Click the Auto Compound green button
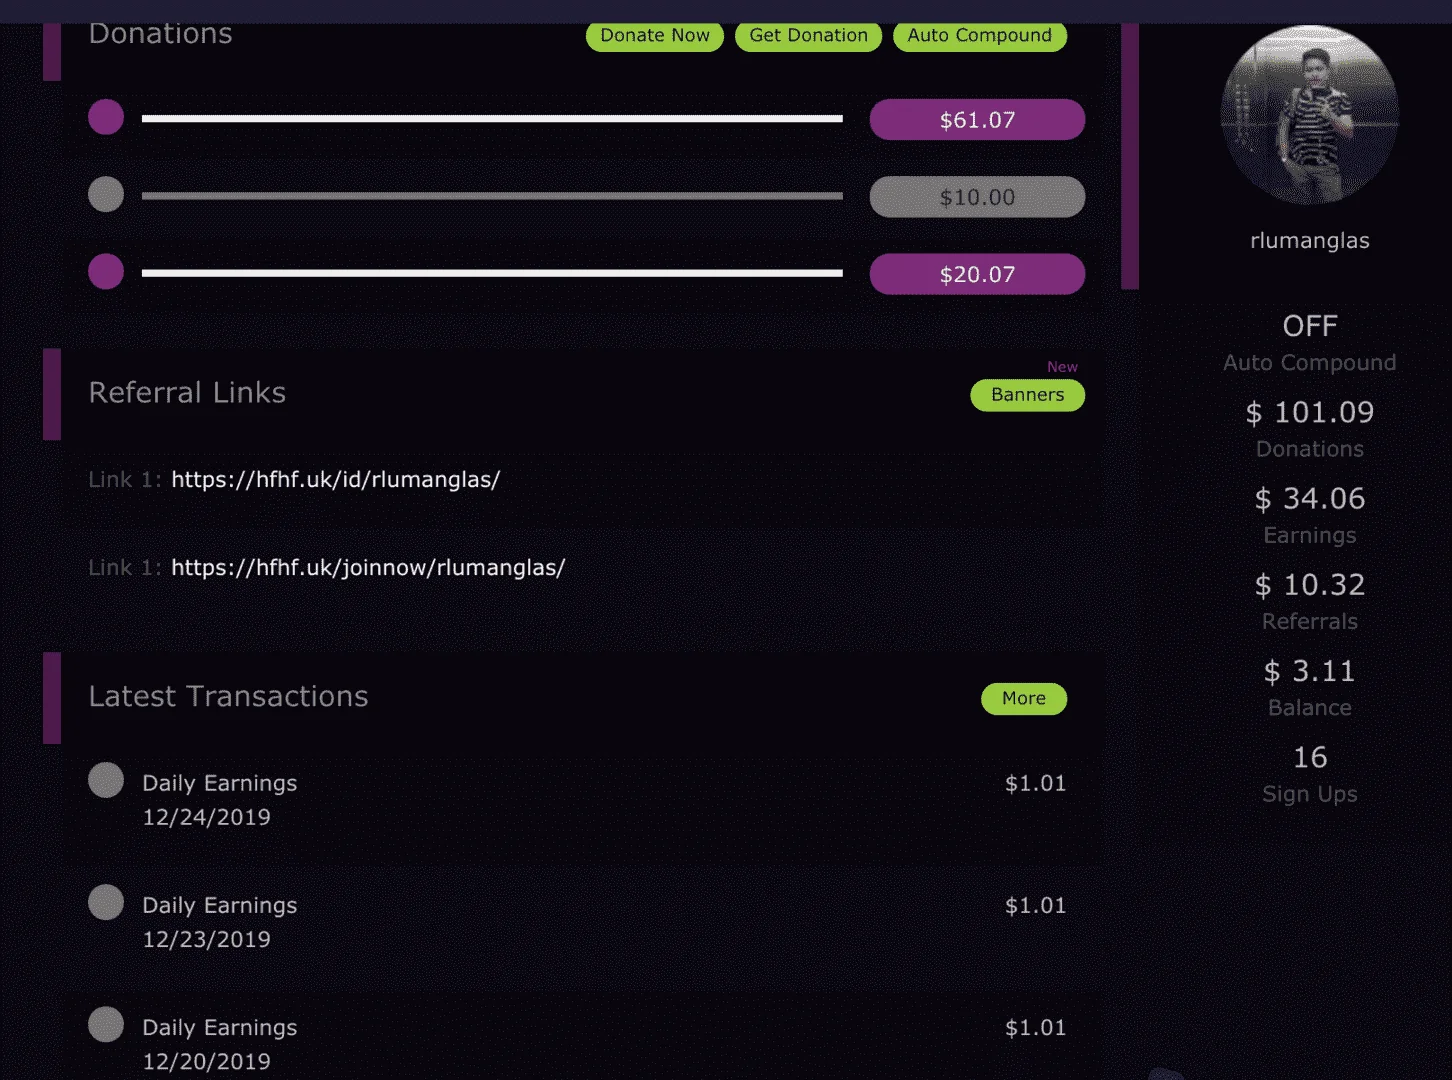The height and width of the screenshot is (1080, 1452). (979, 36)
